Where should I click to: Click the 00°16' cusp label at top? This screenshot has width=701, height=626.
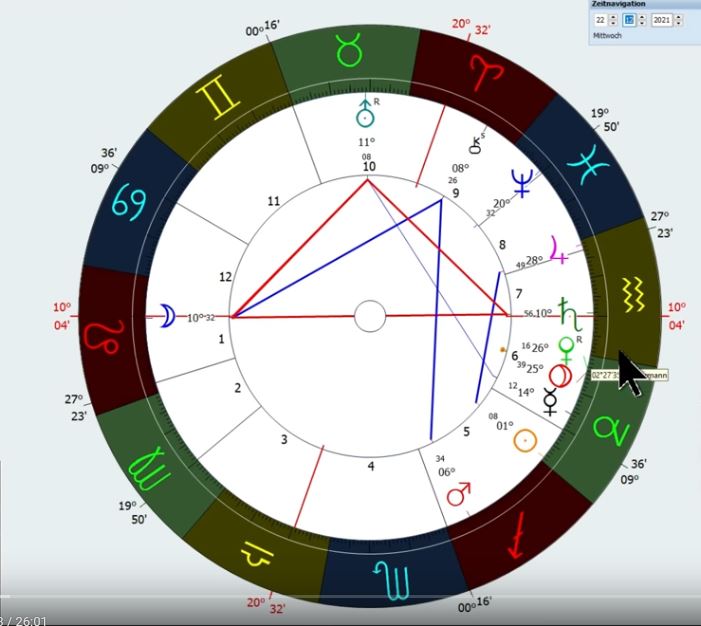(x=262, y=28)
